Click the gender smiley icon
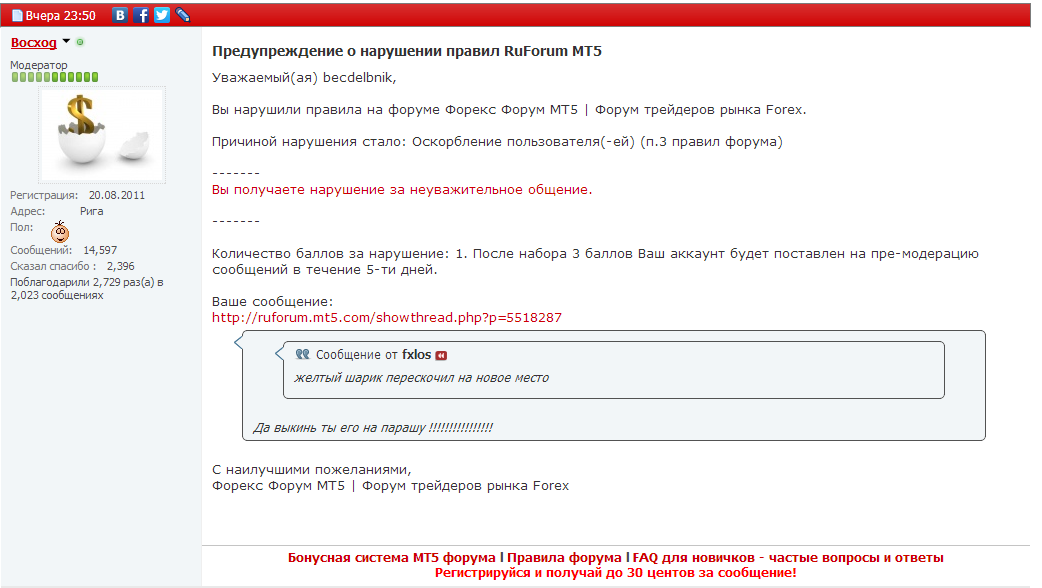The width and height of the screenshot is (1042, 588). [x=60, y=231]
